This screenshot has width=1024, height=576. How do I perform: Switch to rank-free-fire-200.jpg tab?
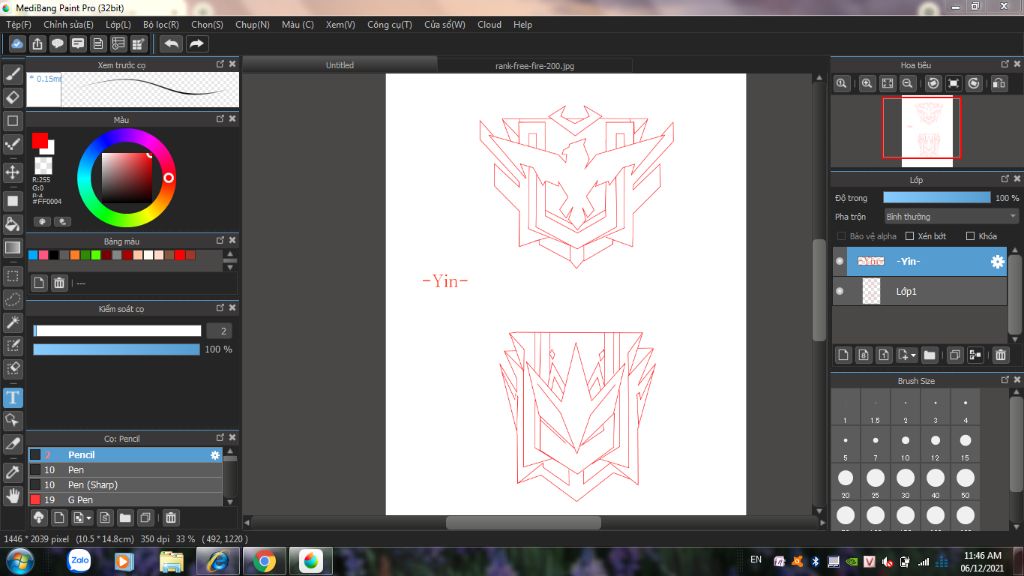pyautogui.click(x=535, y=66)
